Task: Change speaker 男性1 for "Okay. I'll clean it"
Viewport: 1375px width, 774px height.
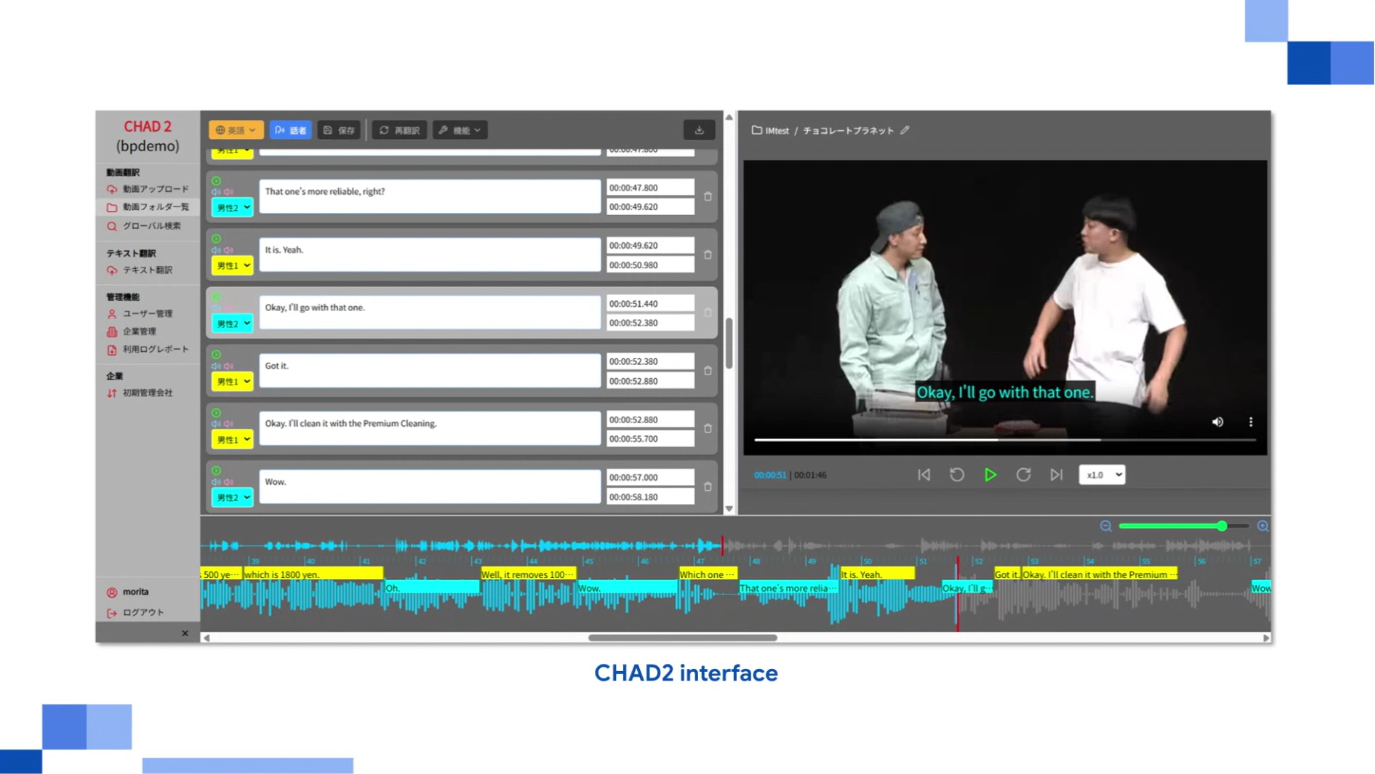Action: coord(232,440)
